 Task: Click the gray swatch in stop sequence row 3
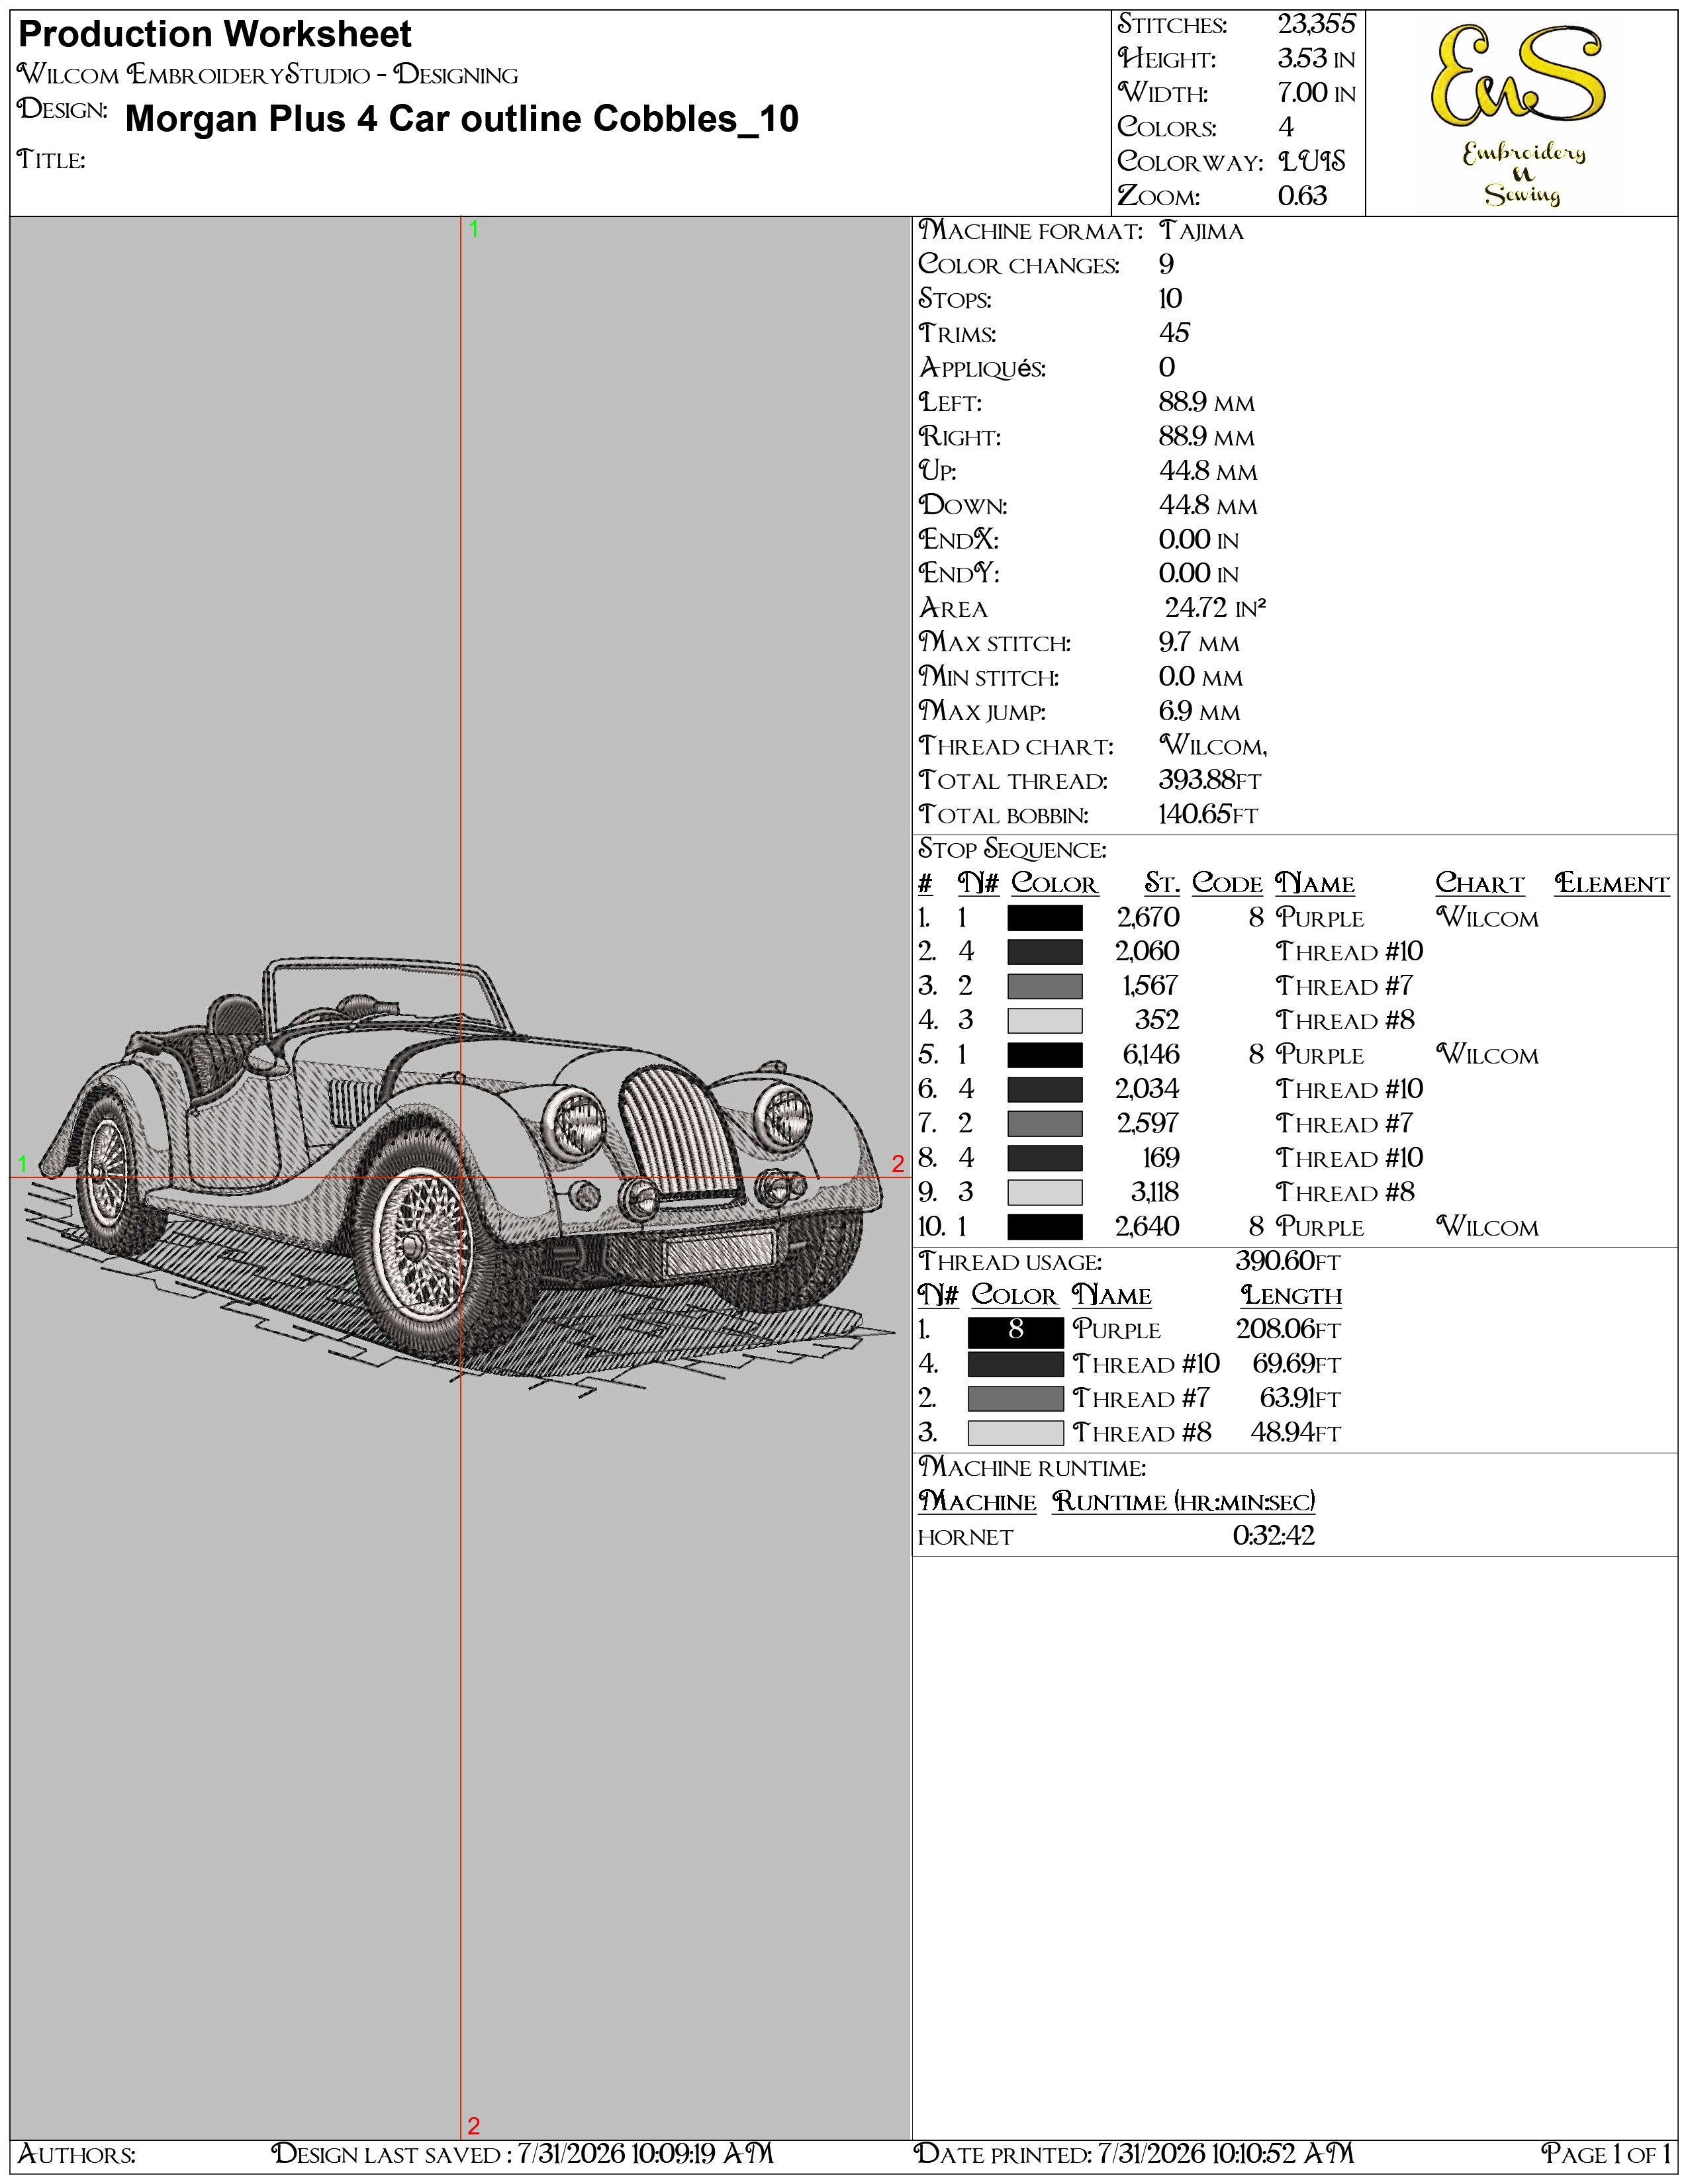(1045, 987)
